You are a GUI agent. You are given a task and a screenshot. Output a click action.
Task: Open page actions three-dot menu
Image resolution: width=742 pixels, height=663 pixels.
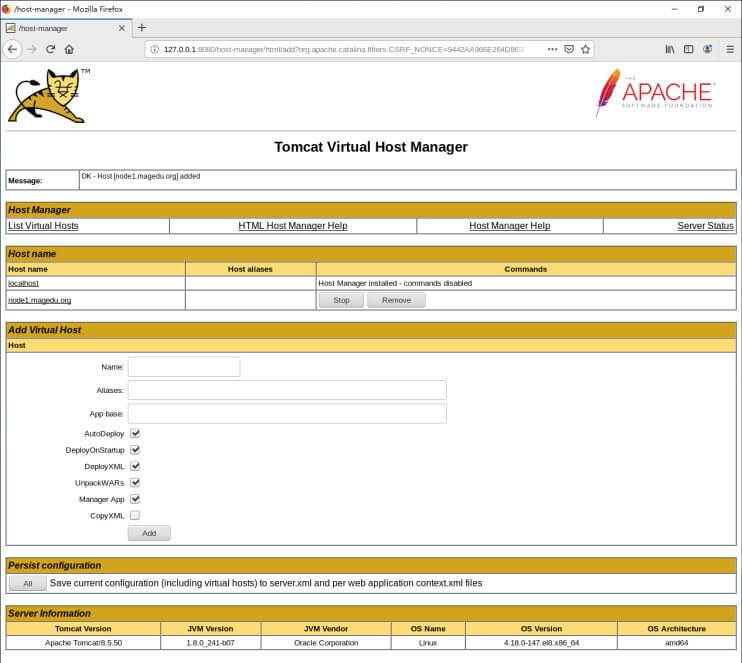(552, 49)
